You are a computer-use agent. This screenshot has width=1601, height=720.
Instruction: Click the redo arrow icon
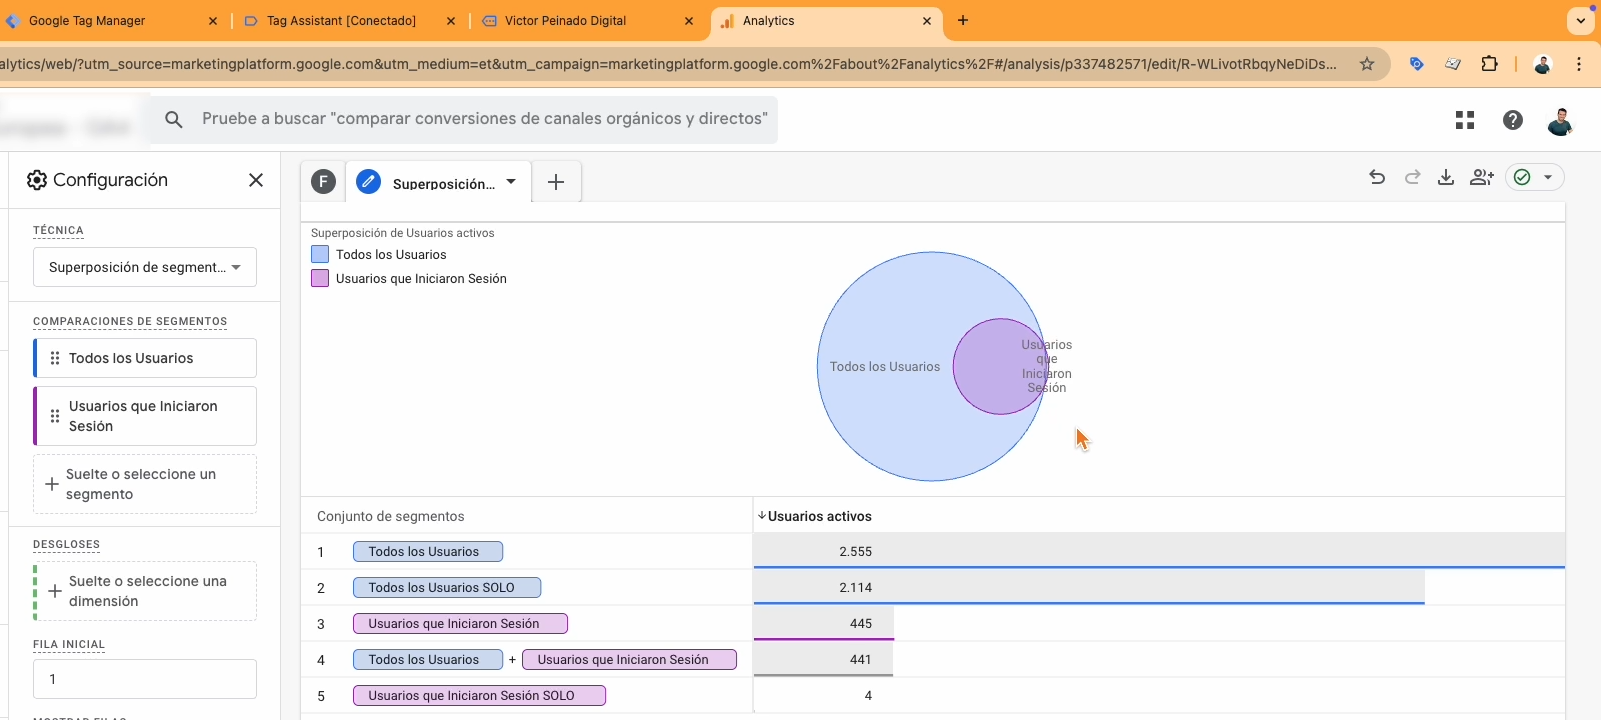(1412, 177)
